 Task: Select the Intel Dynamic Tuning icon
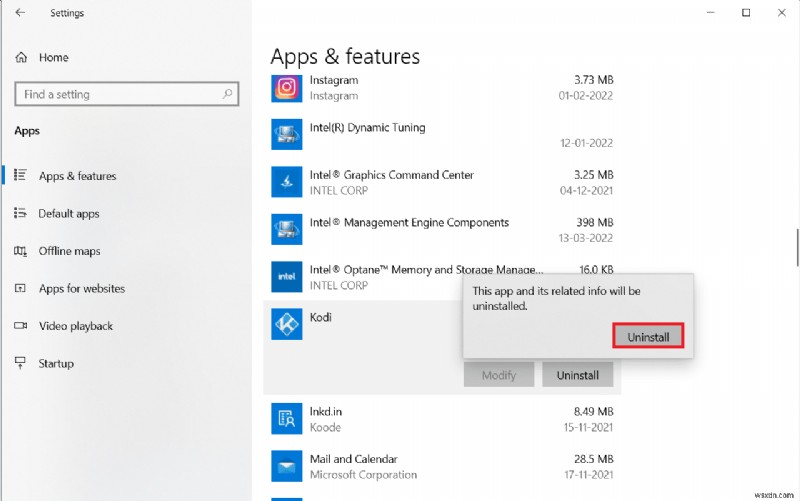[x=287, y=134]
